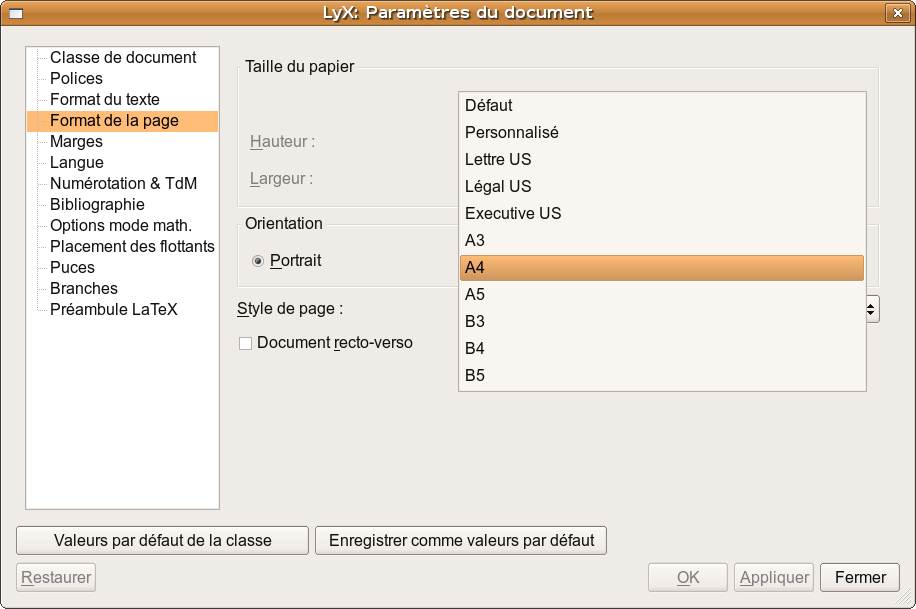Pick Lettre US paper size option
916x609 pixels.
pyautogui.click(x=661, y=160)
